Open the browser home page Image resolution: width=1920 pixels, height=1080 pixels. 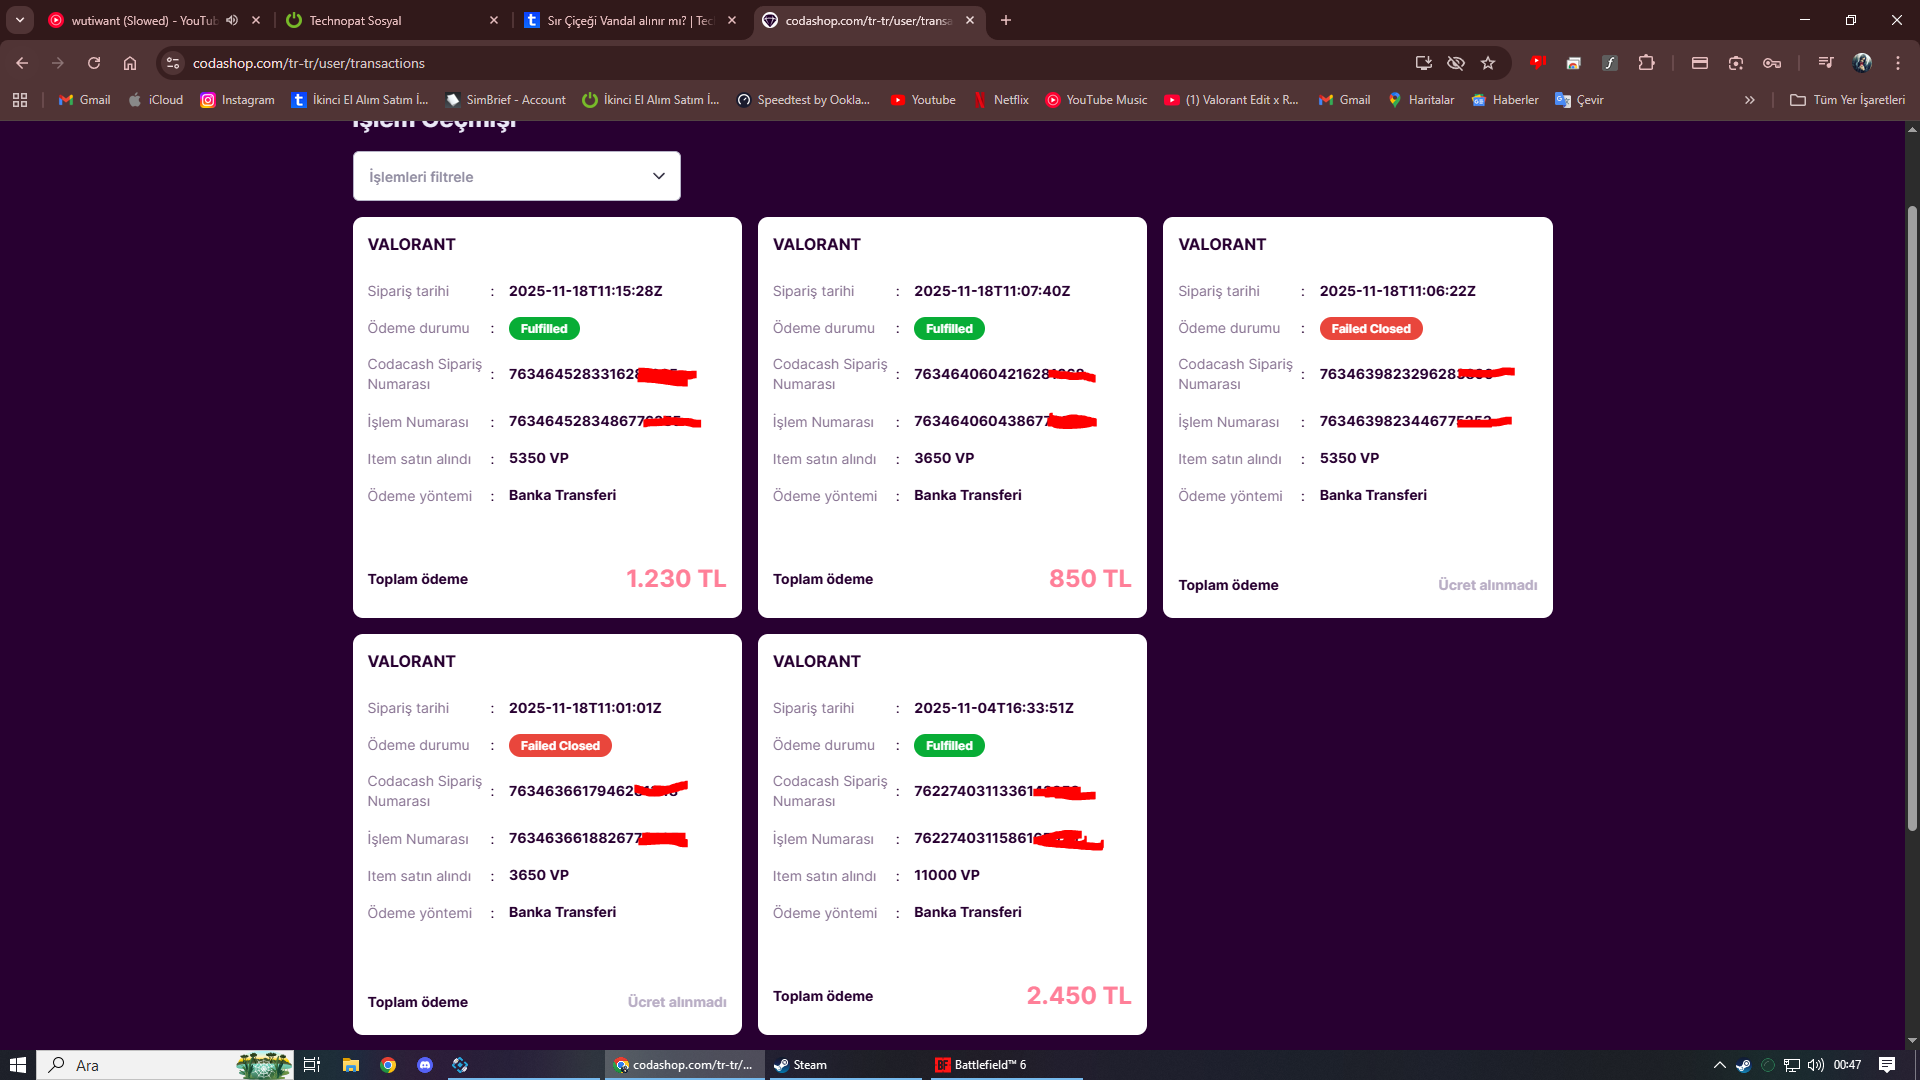pos(130,63)
